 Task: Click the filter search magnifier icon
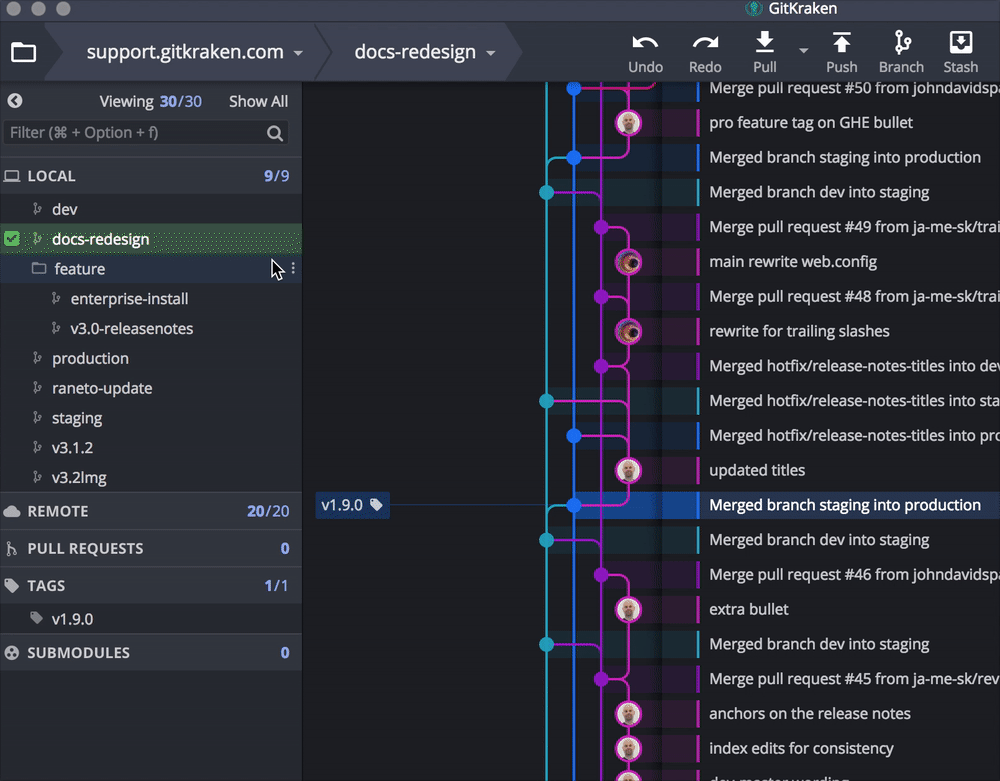pos(275,133)
